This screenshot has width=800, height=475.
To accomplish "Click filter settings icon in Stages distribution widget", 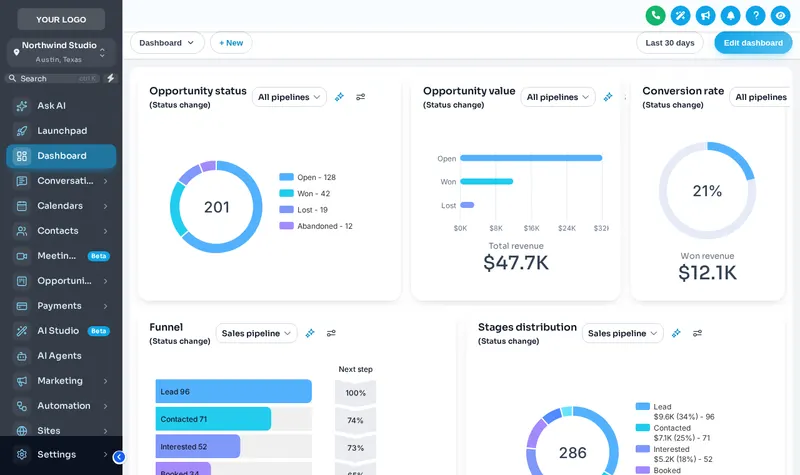I will pyautogui.click(x=697, y=333).
